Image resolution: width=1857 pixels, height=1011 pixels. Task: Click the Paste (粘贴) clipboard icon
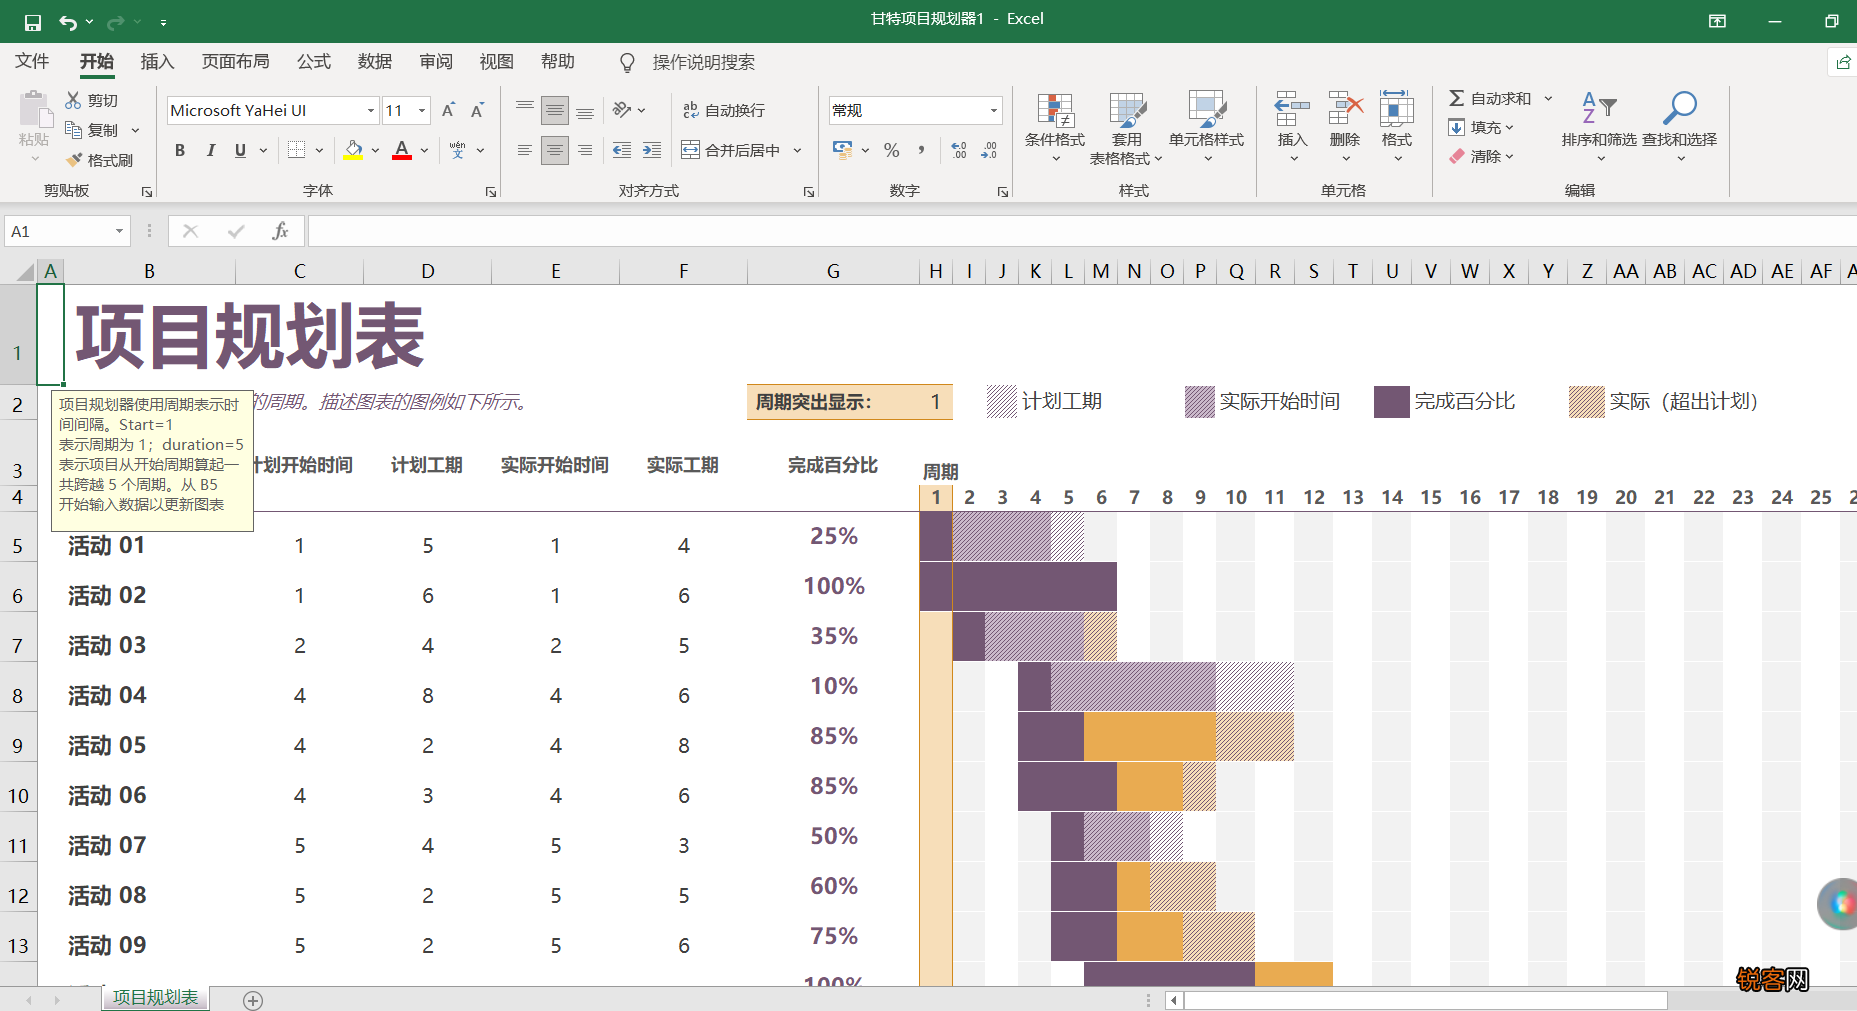pyautogui.click(x=34, y=110)
